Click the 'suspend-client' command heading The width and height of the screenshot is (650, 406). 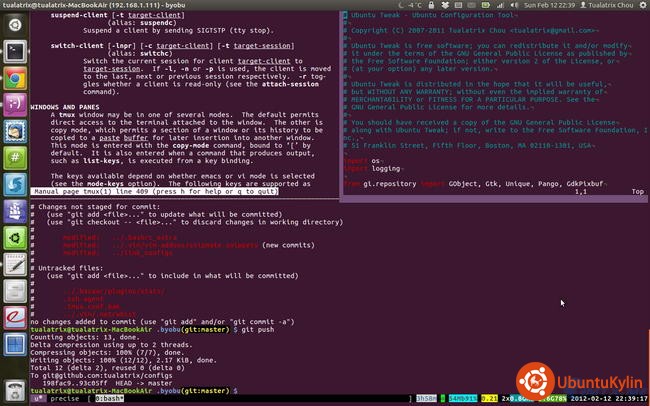click(79, 15)
